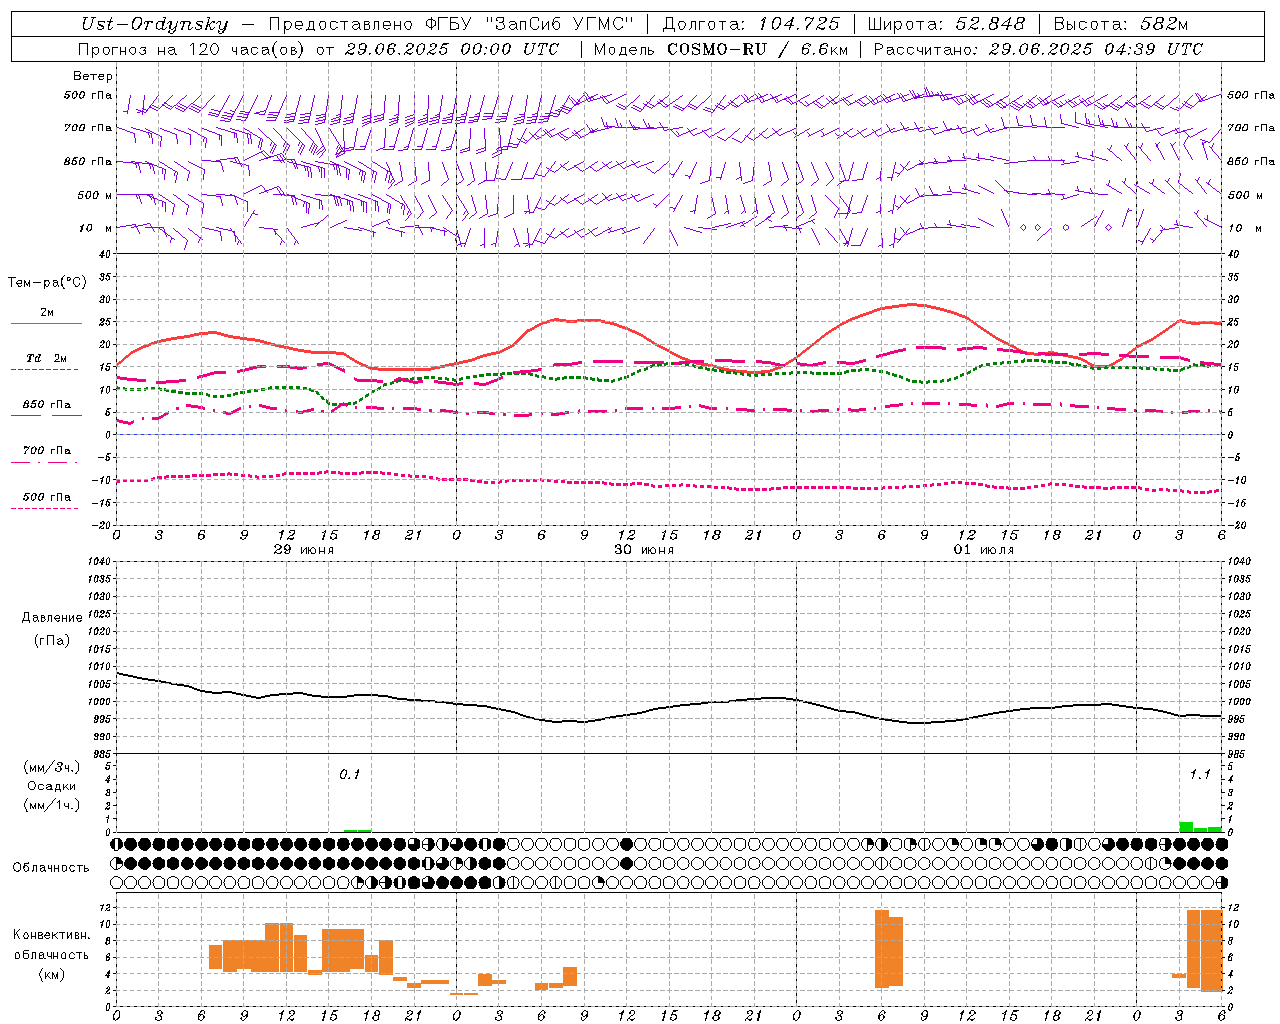Select the elevation text Высота: 582м
Viewport: 1280px width, 1024px height.
point(1121,25)
